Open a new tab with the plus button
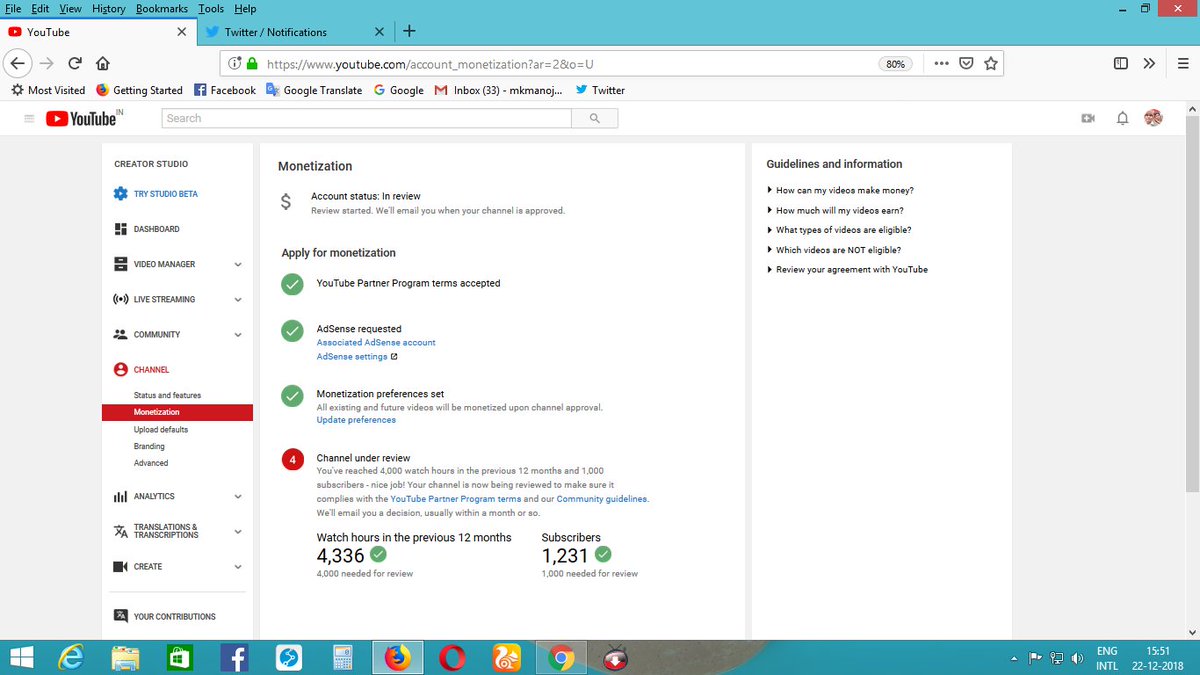 tap(409, 31)
